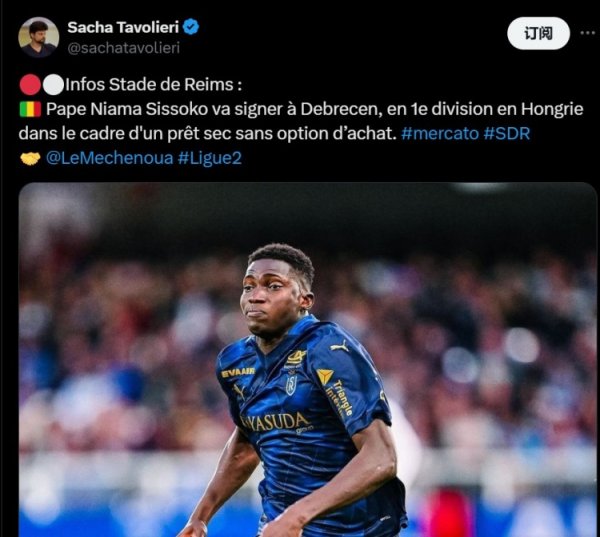Click the 订阅 subscribe button
600x537 pixels.
pyautogui.click(x=538, y=33)
